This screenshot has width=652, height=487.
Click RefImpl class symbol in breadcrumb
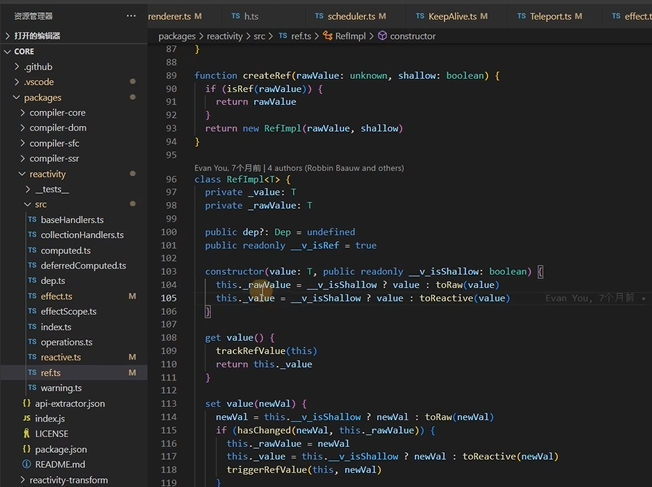pyautogui.click(x=345, y=36)
